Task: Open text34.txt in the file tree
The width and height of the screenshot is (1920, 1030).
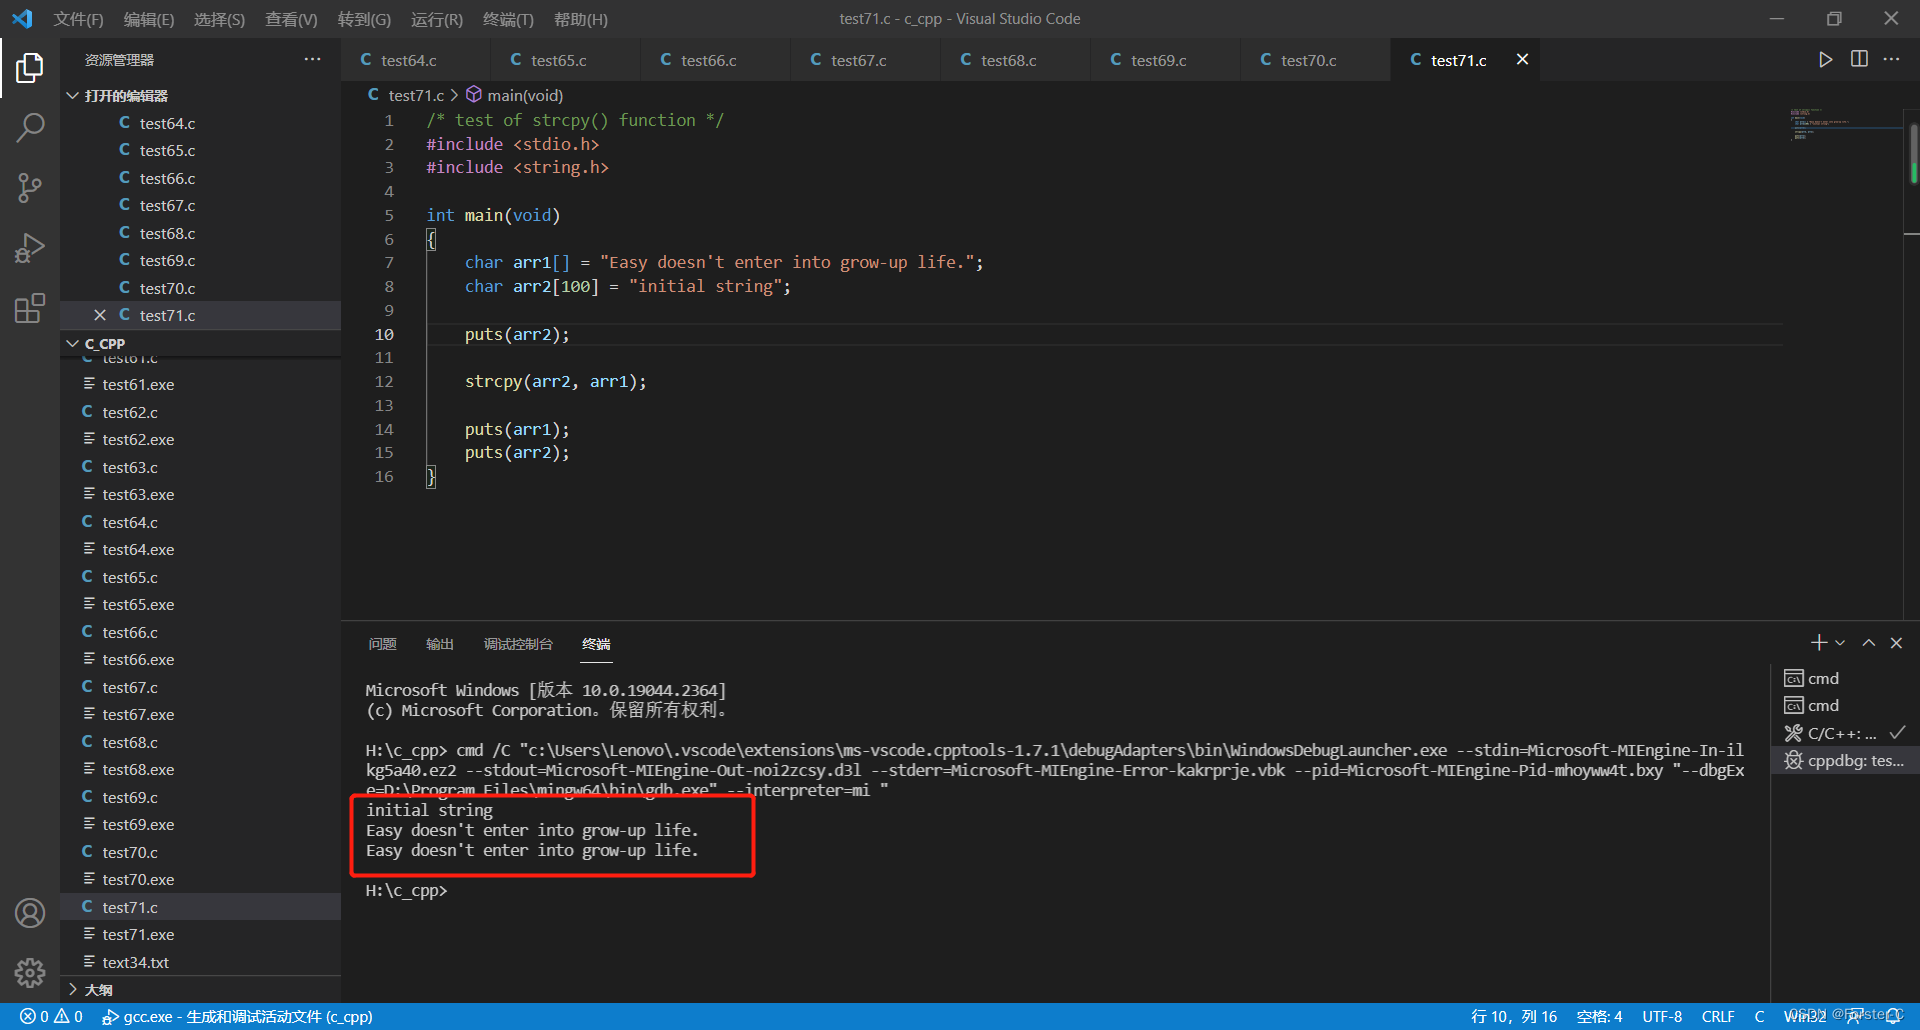Action: [200, 962]
